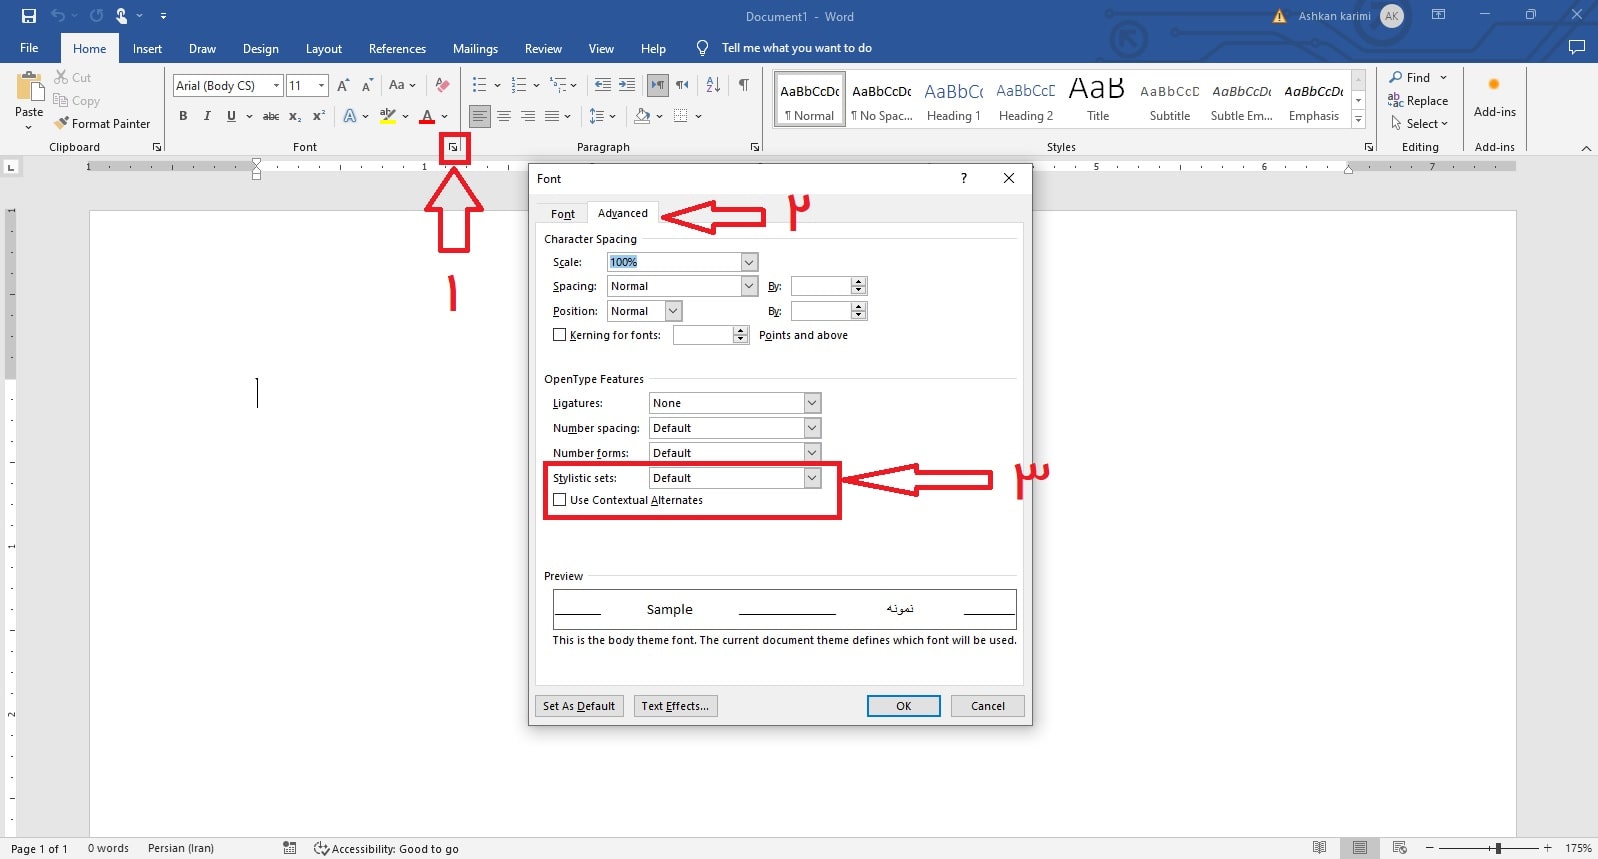The image size is (1598, 859).
Task: Open the Font dialog launcher icon
Action: click(454, 147)
